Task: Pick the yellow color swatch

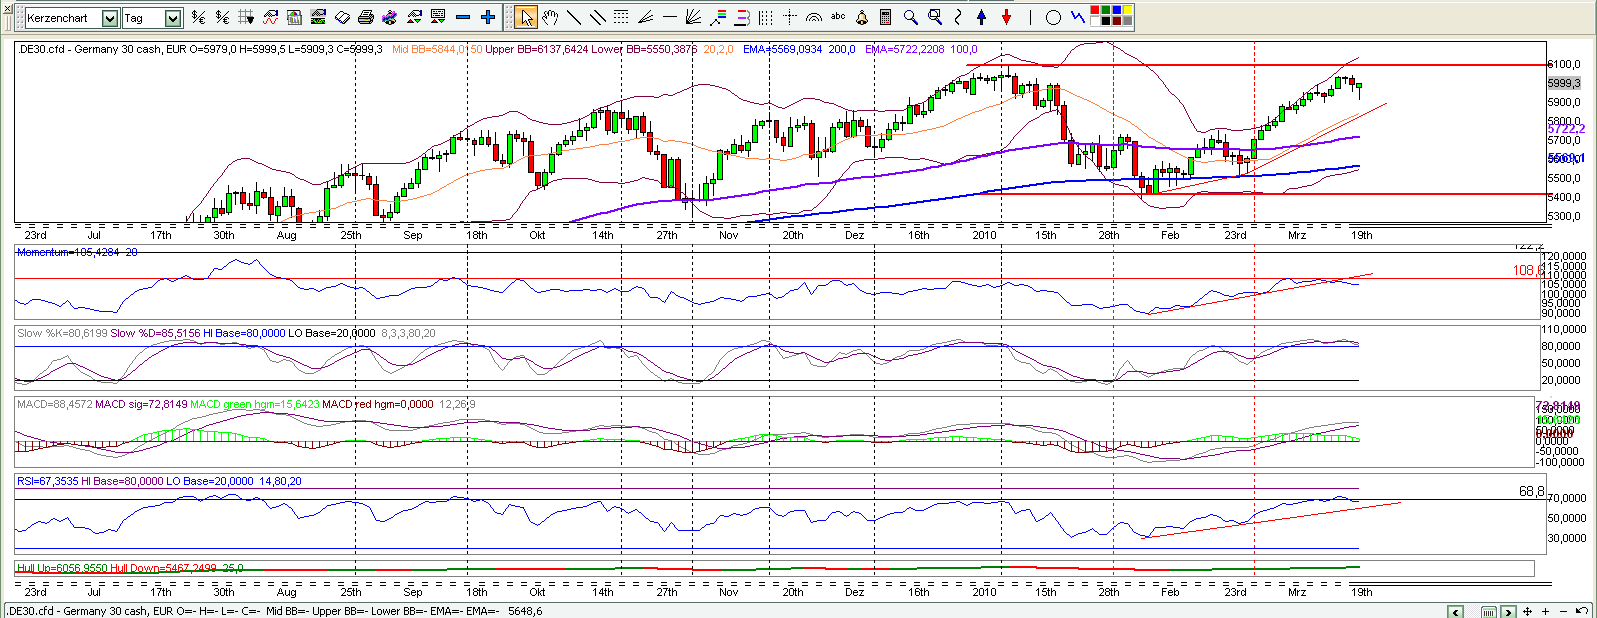Action: (1128, 11)
